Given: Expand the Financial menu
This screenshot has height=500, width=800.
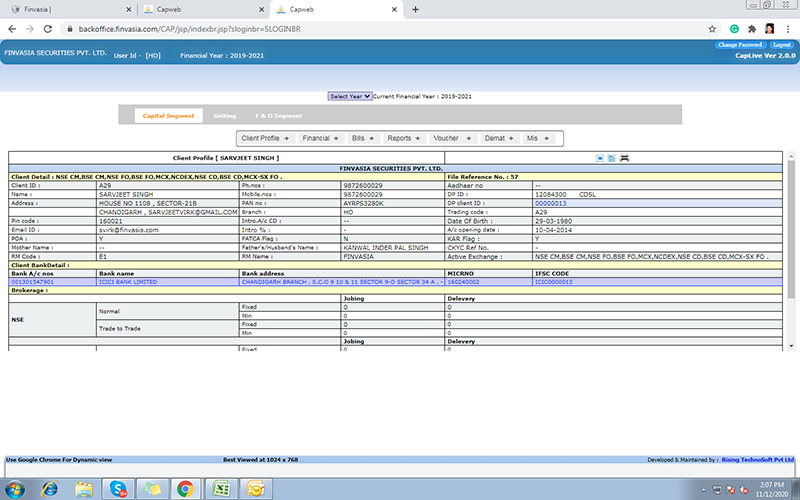Looking at the screenshot, I should (320, 138).
